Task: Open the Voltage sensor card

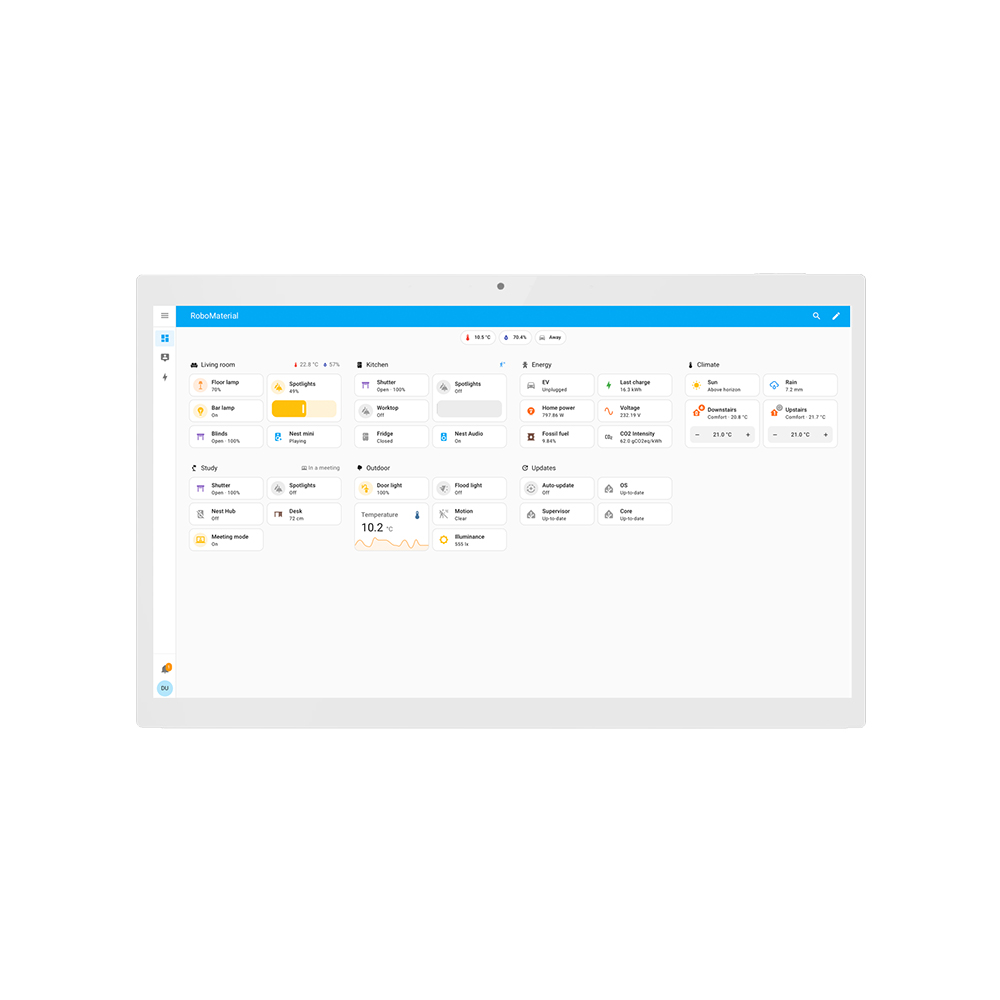Action: (x=635, y=411)
